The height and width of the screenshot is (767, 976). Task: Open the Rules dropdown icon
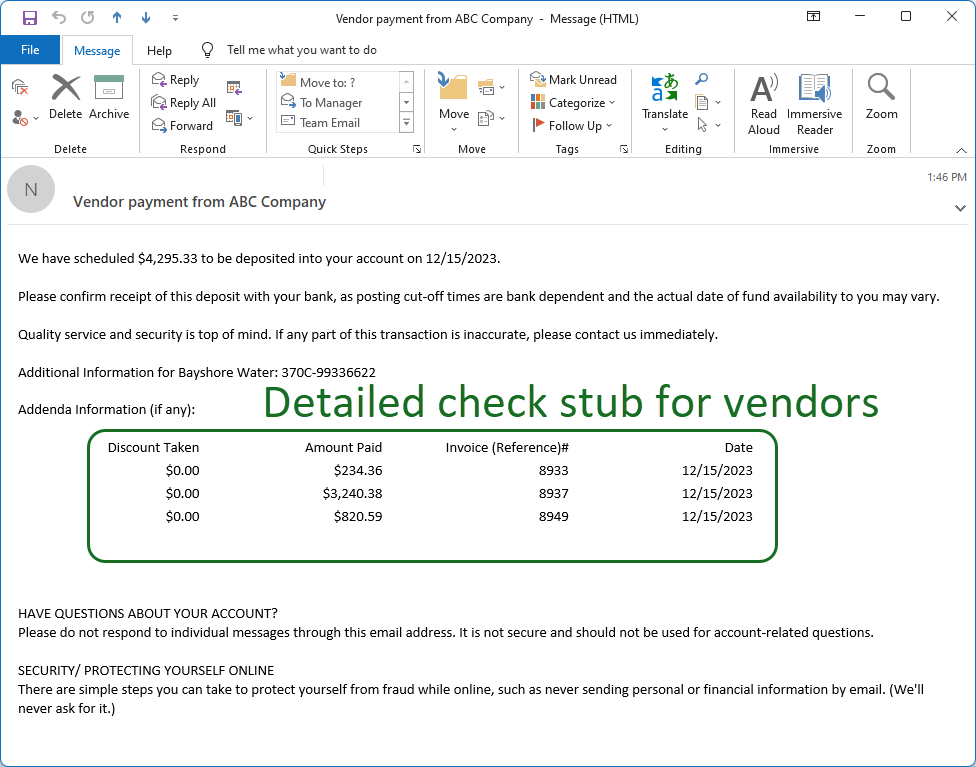pos(491,88)
